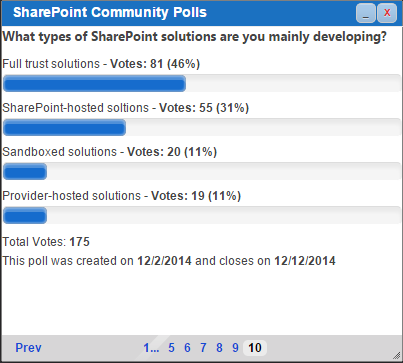Click the Provider-hosted solutions result bar
The width and height of the screenshot is (403, 363).
coord(202,215)
